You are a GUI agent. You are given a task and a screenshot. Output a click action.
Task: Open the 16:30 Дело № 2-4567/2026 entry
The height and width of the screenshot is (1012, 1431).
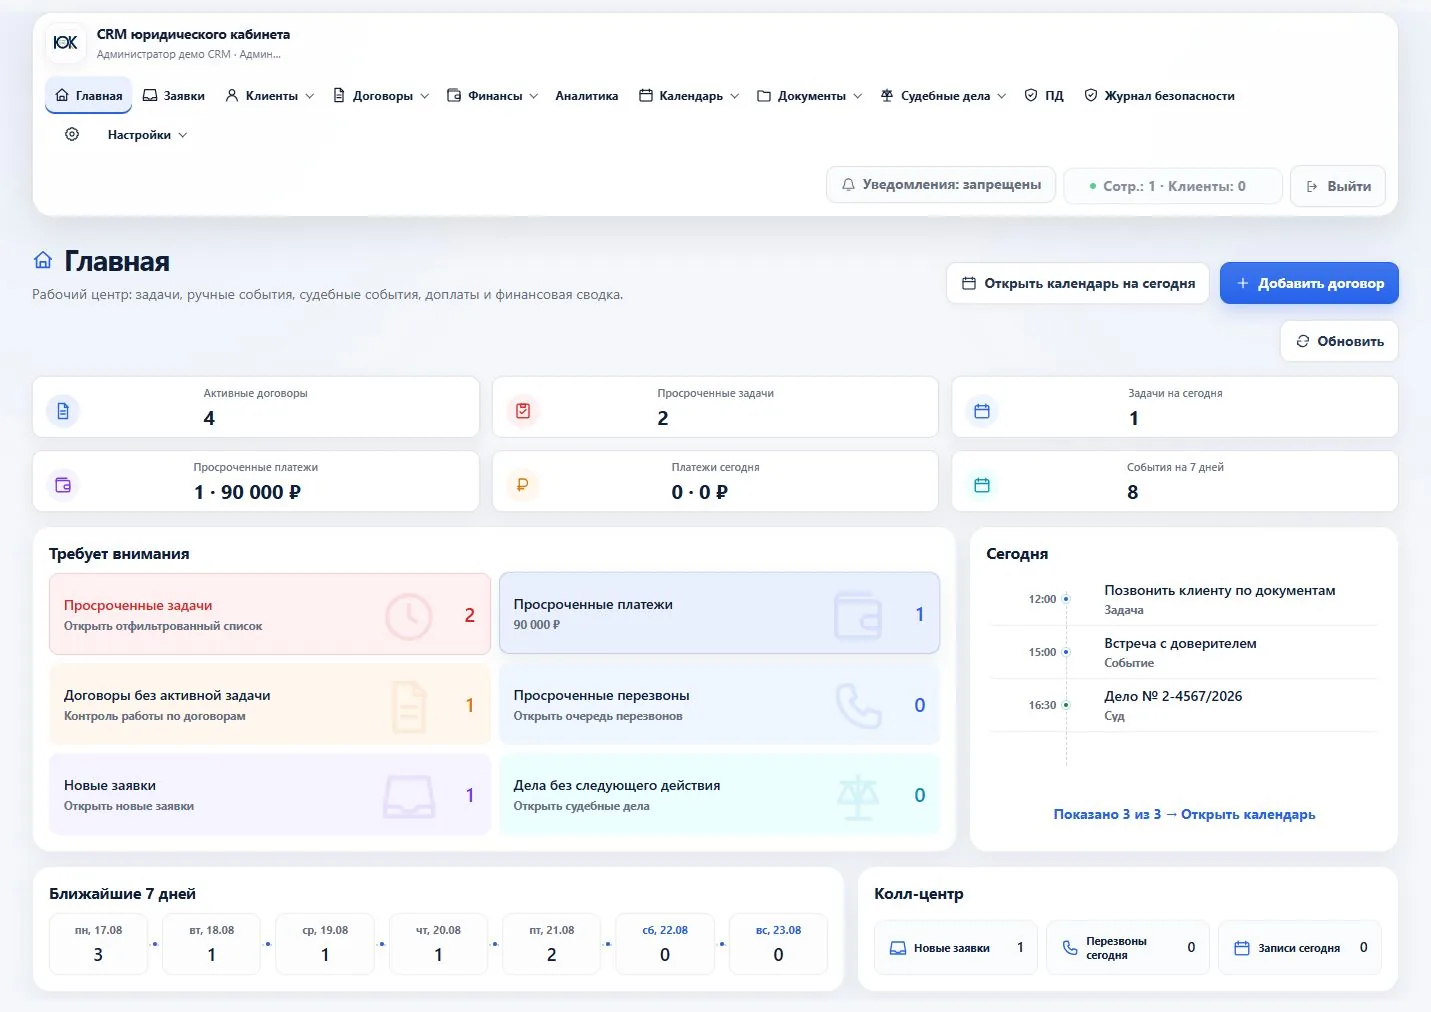(x=1184, y=705)
